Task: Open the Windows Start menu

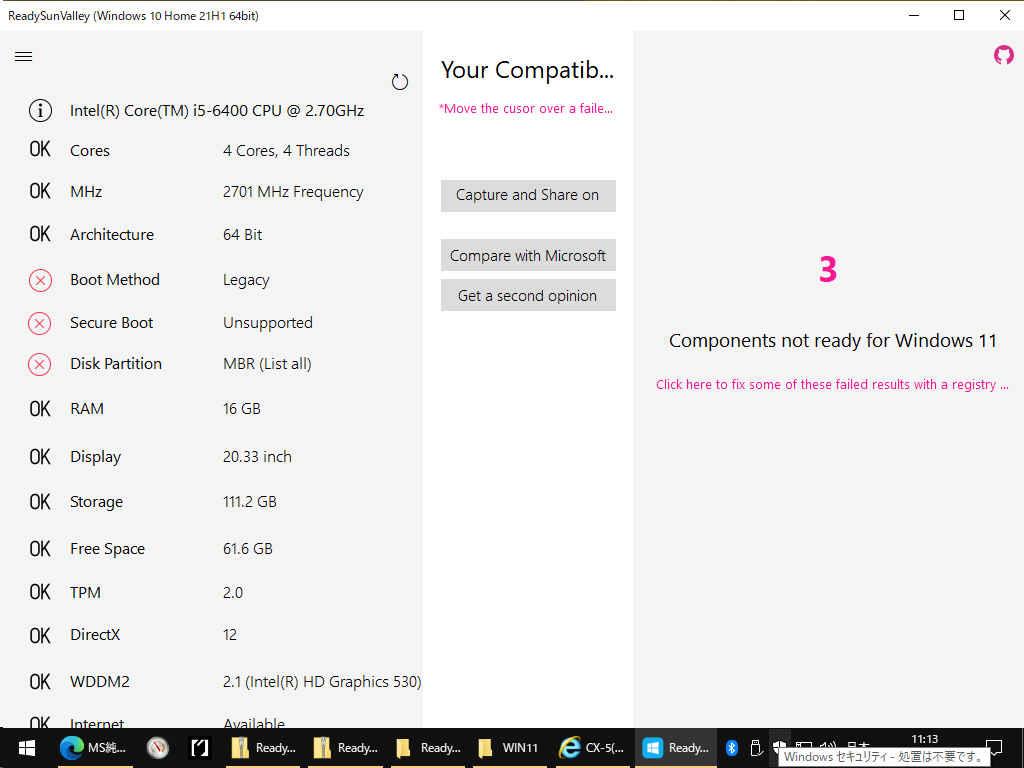Action: click(26, 748)
